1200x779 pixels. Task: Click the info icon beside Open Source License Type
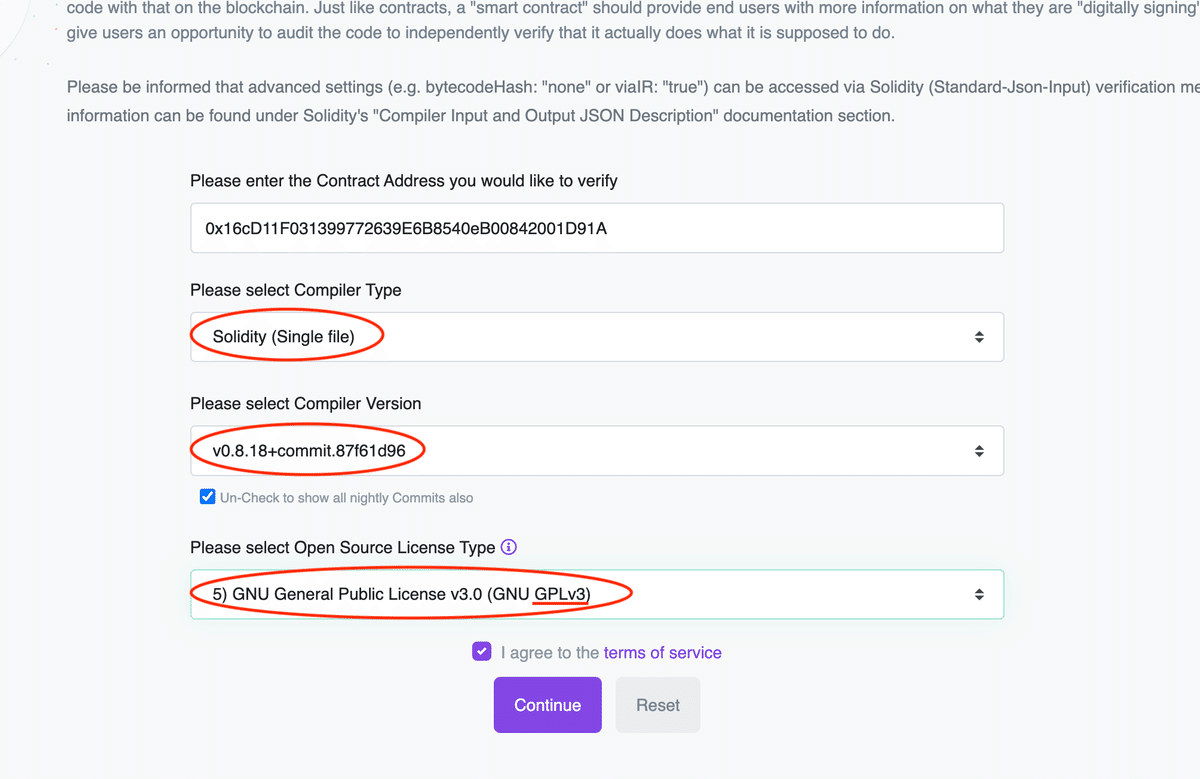pos(508,547)
